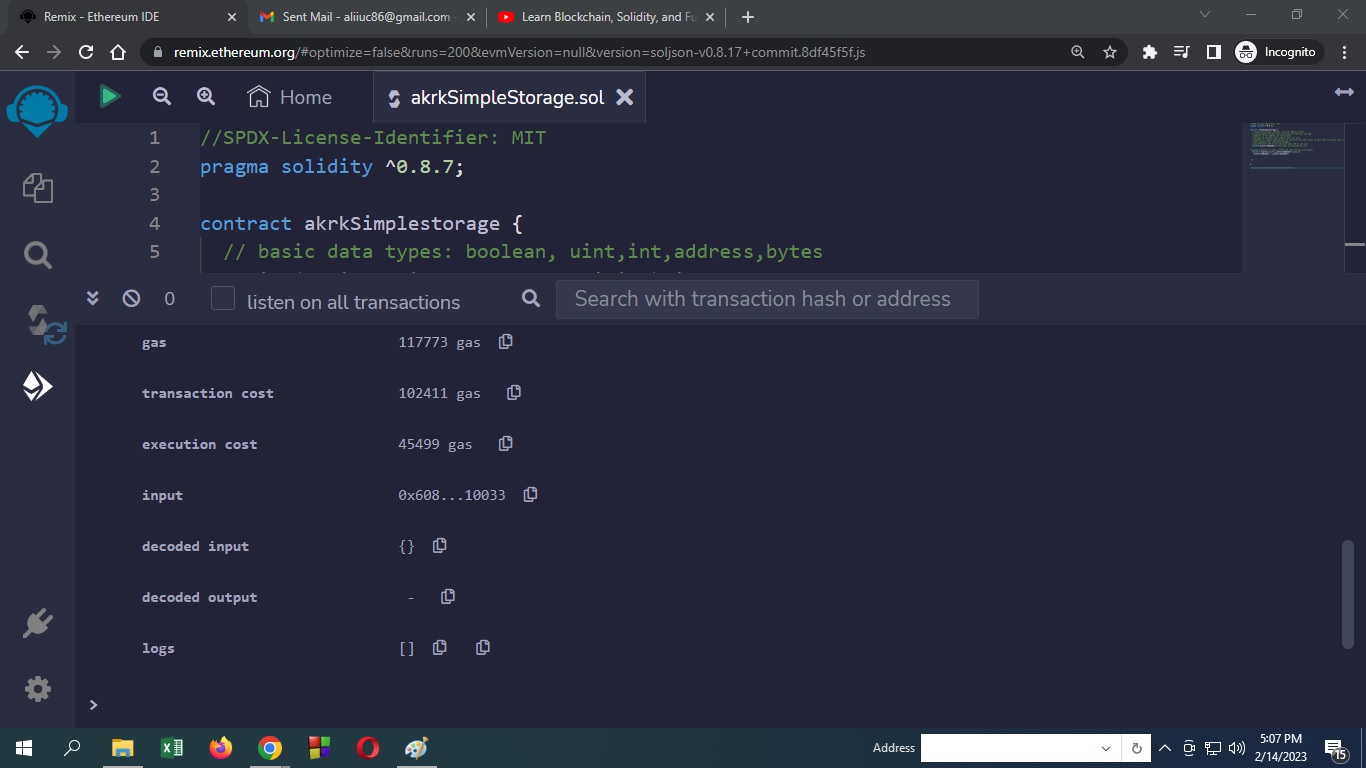The height and width of the screenshot is (768, 1366).
Task: Click the Incognito profile button
Action: click(1279, 52)
